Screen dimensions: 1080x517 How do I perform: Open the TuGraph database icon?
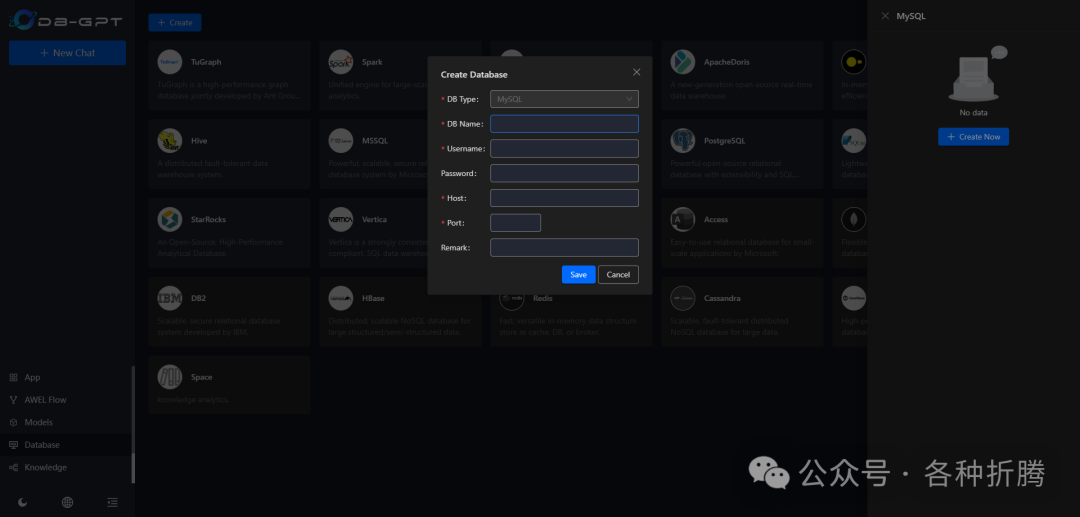tap(169, 62)
